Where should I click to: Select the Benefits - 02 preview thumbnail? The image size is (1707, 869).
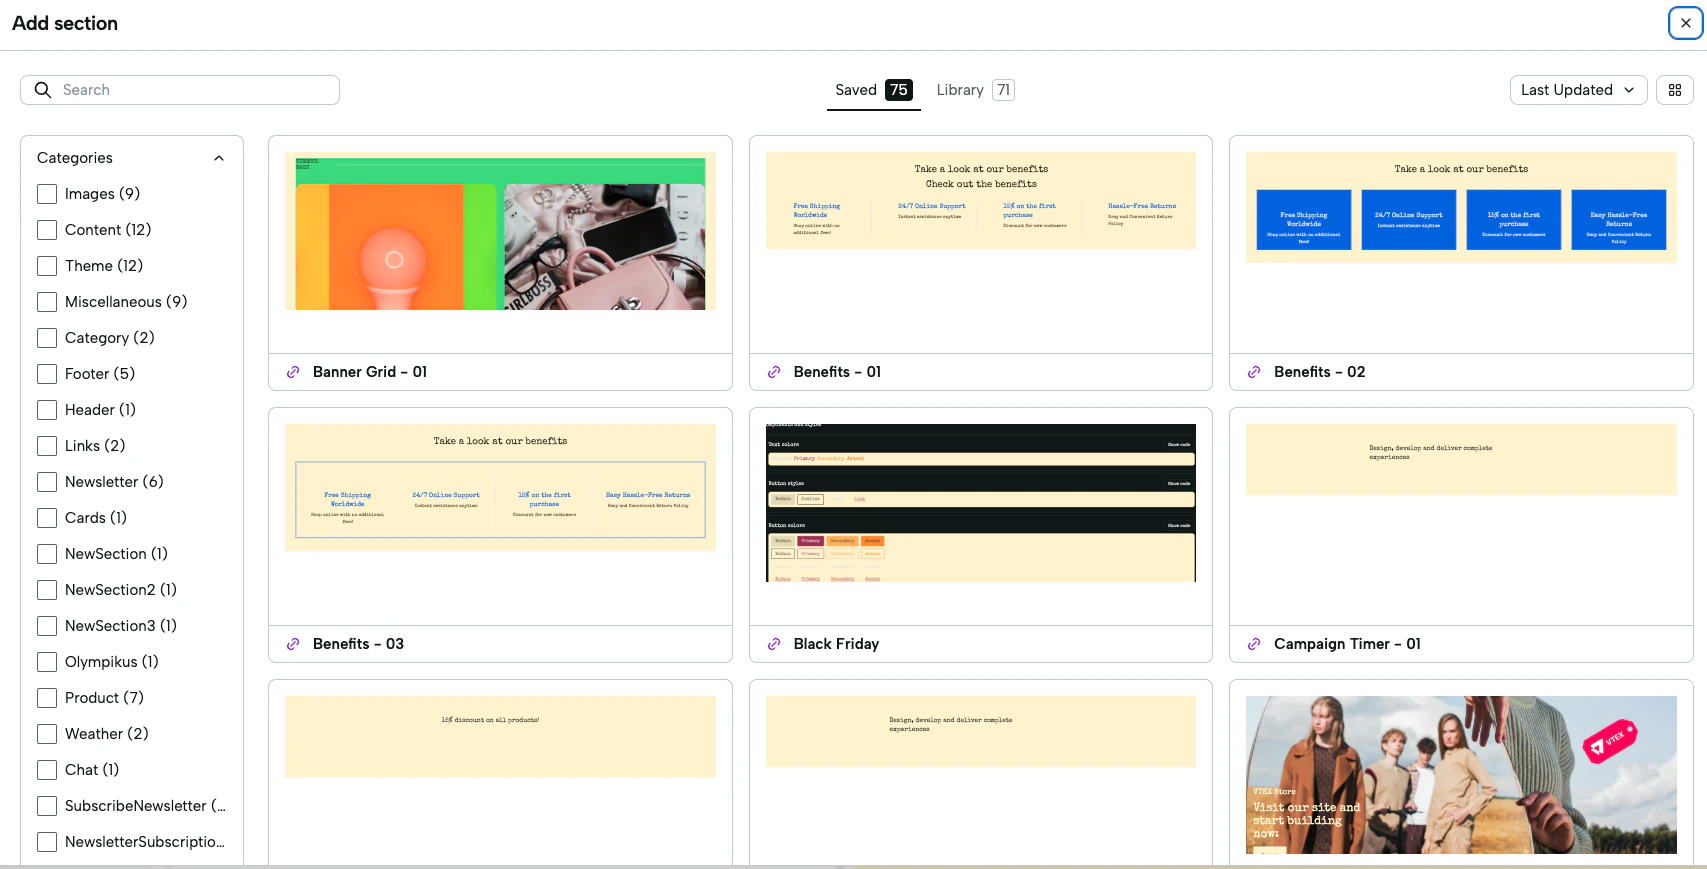point(1461,207)
